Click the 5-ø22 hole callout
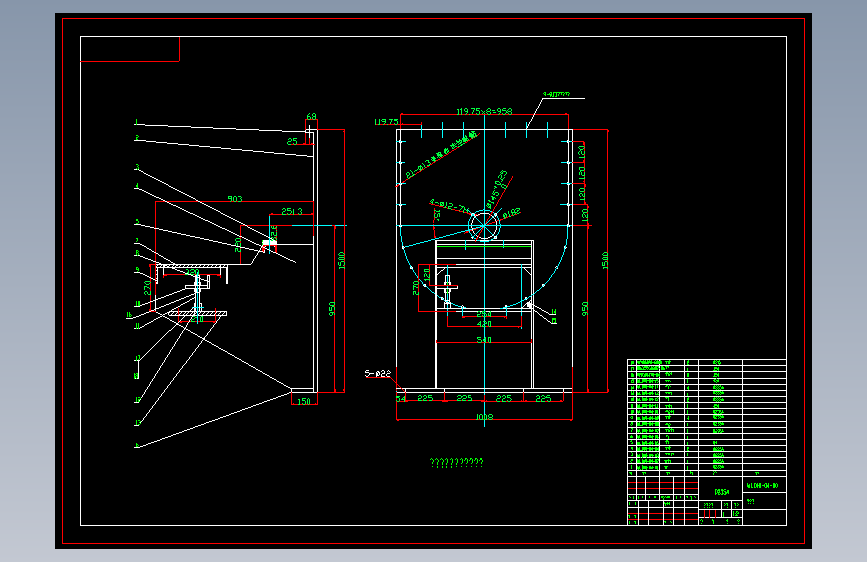This screenshot has height=562, width=867. [378, 373]
